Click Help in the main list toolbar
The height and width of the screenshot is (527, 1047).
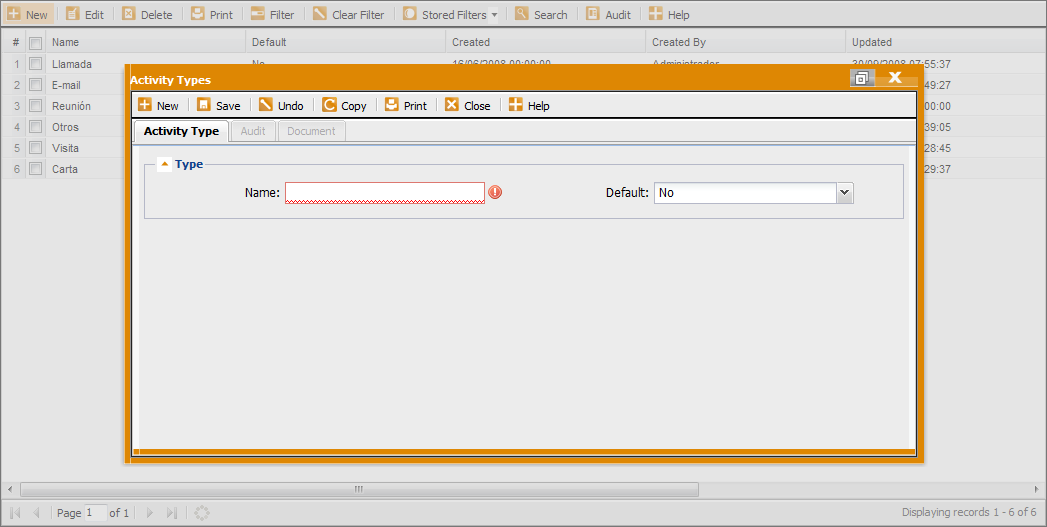[669, 14]
